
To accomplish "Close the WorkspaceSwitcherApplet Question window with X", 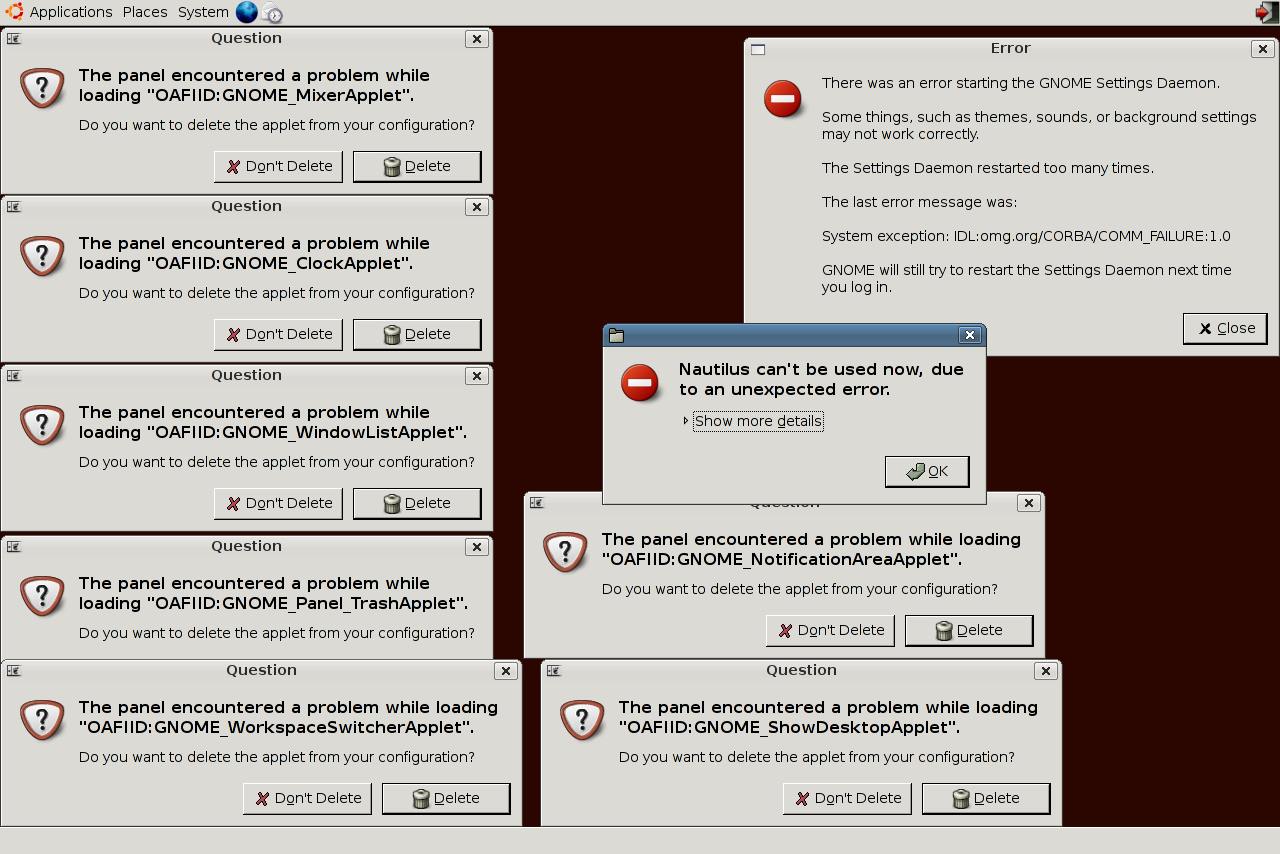I will point(506,670).
